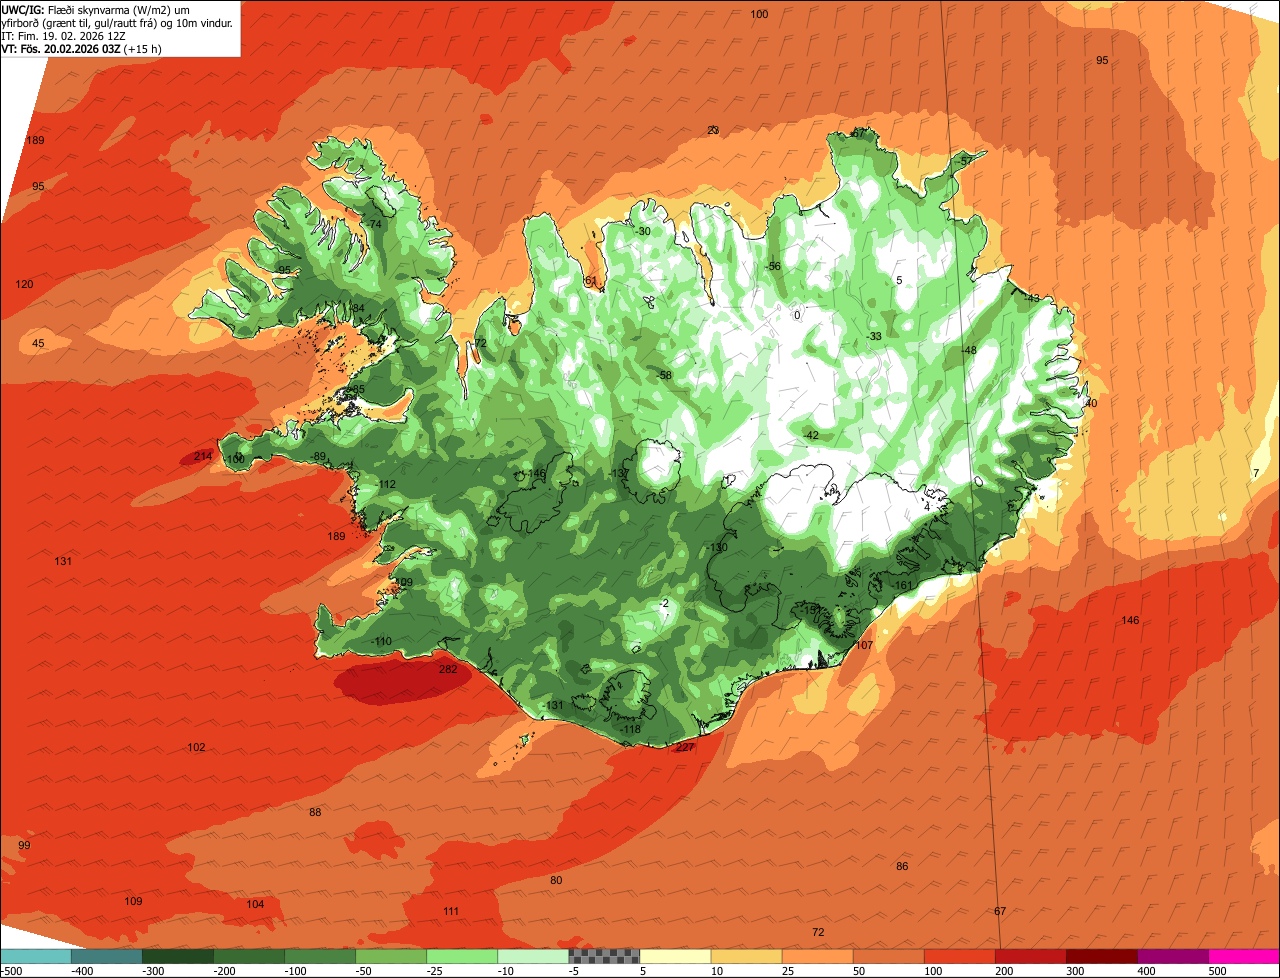Click the map value 86 in southeast ocean
1280x978 pixels.
click(902, 866)
